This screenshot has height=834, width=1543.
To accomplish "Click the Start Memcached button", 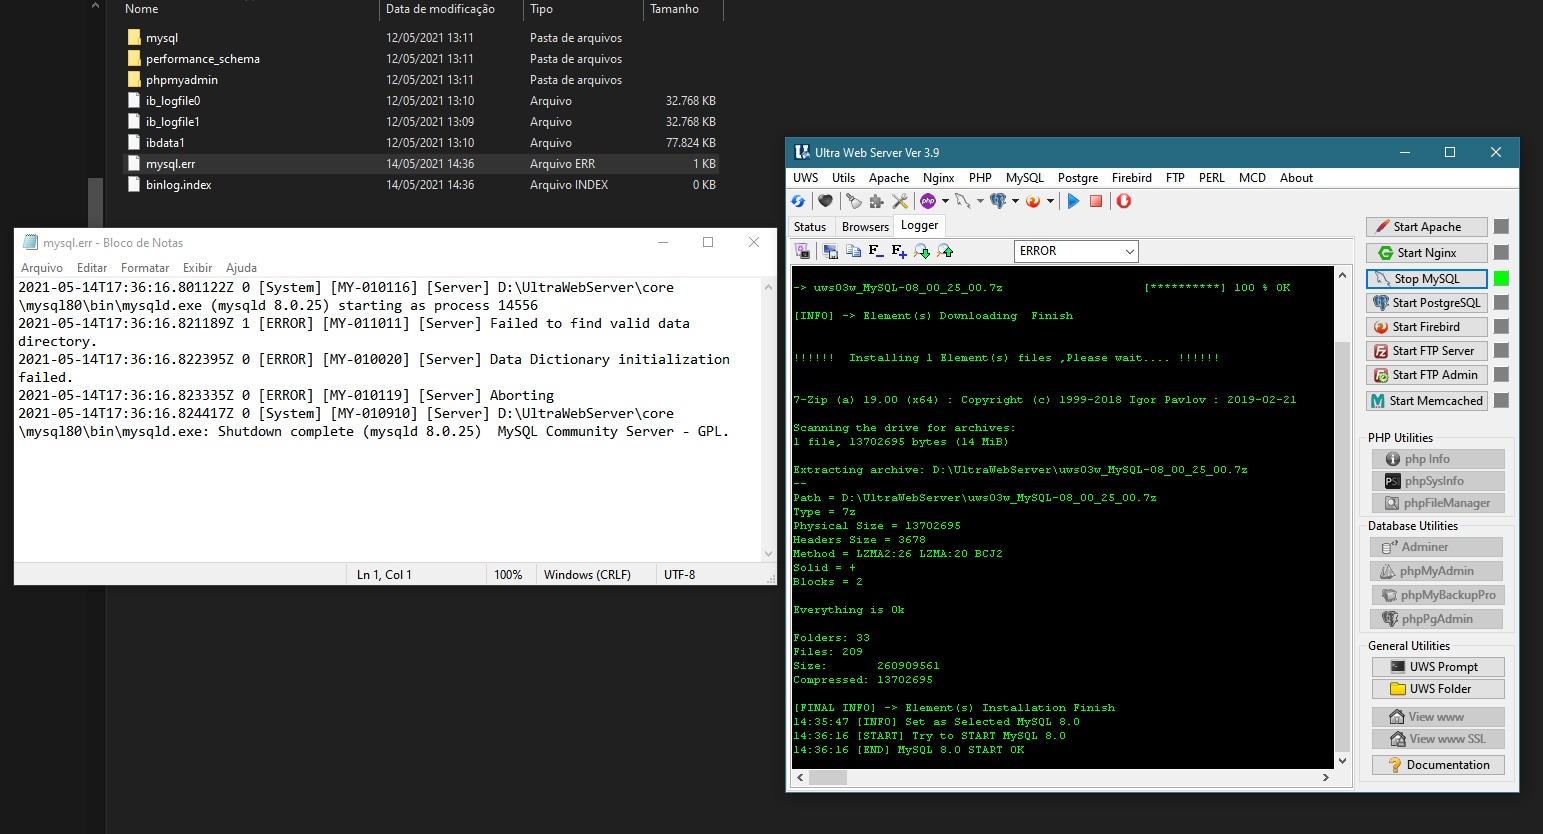I will [1427, 401].
